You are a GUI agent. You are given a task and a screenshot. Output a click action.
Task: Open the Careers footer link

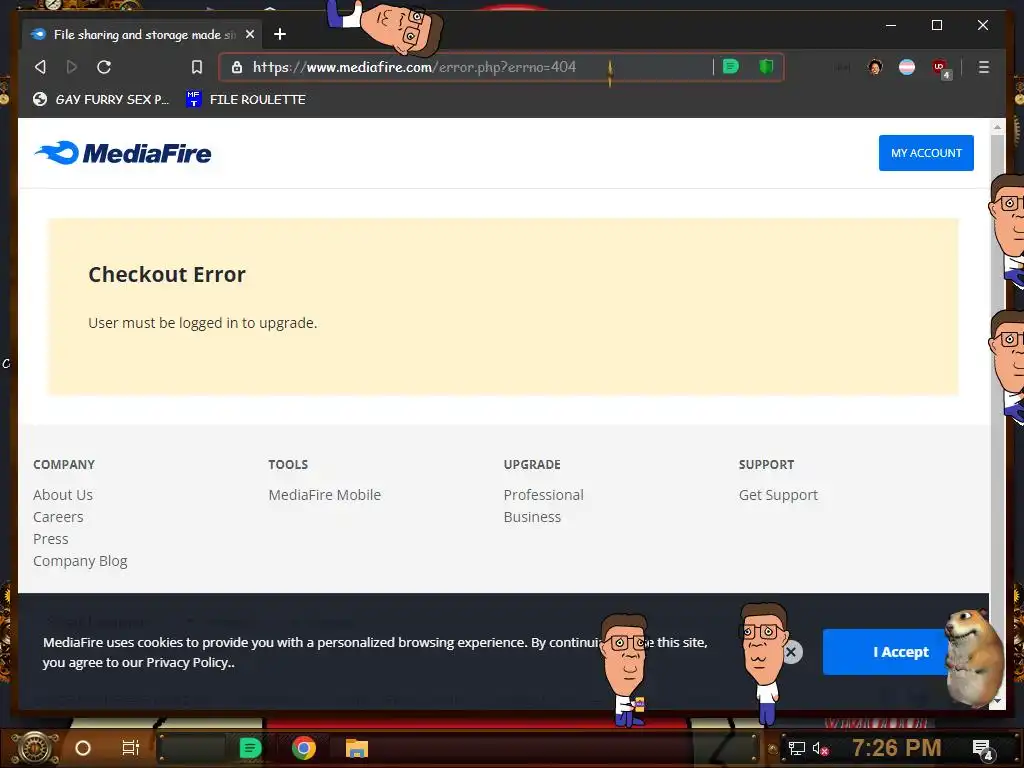coord(58,517)
